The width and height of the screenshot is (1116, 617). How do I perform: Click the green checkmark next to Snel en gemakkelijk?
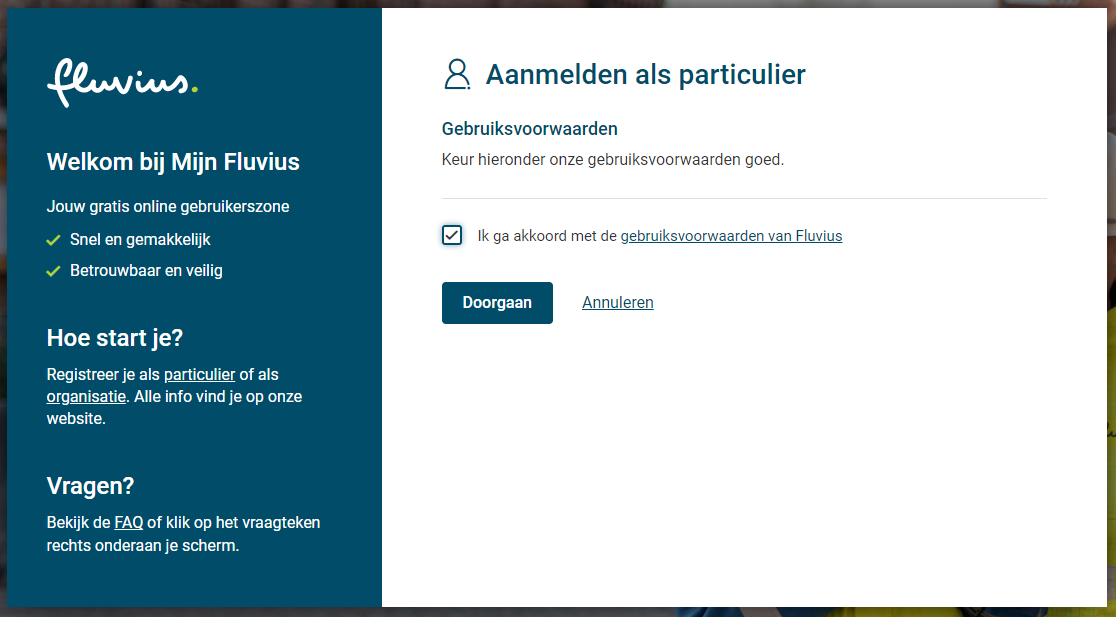pos(53,241)
